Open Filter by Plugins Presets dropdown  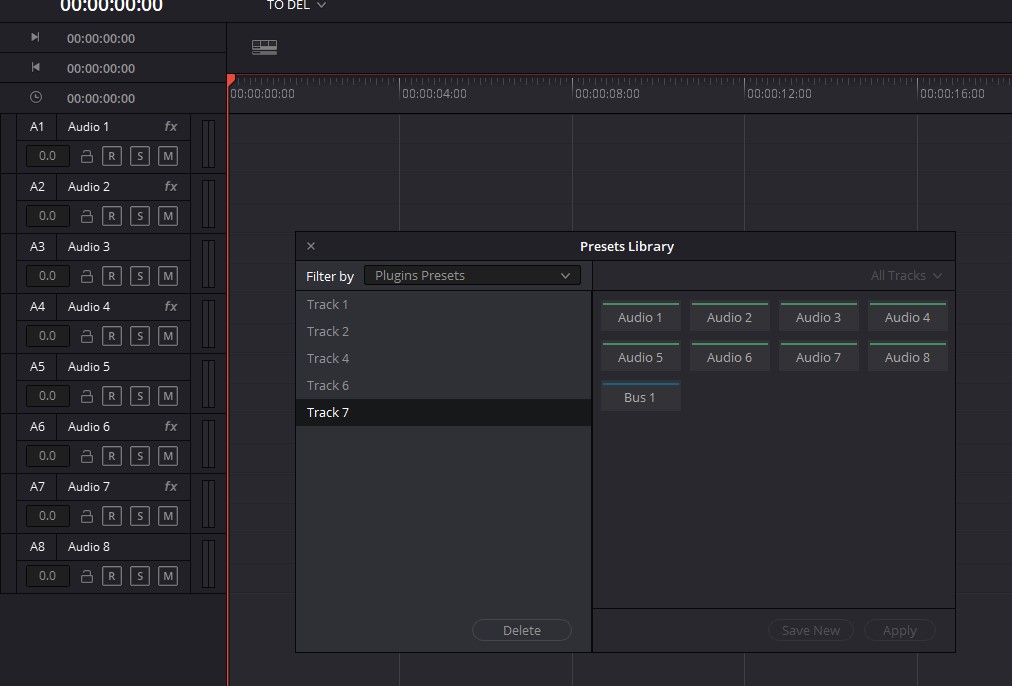click(472, 276)
